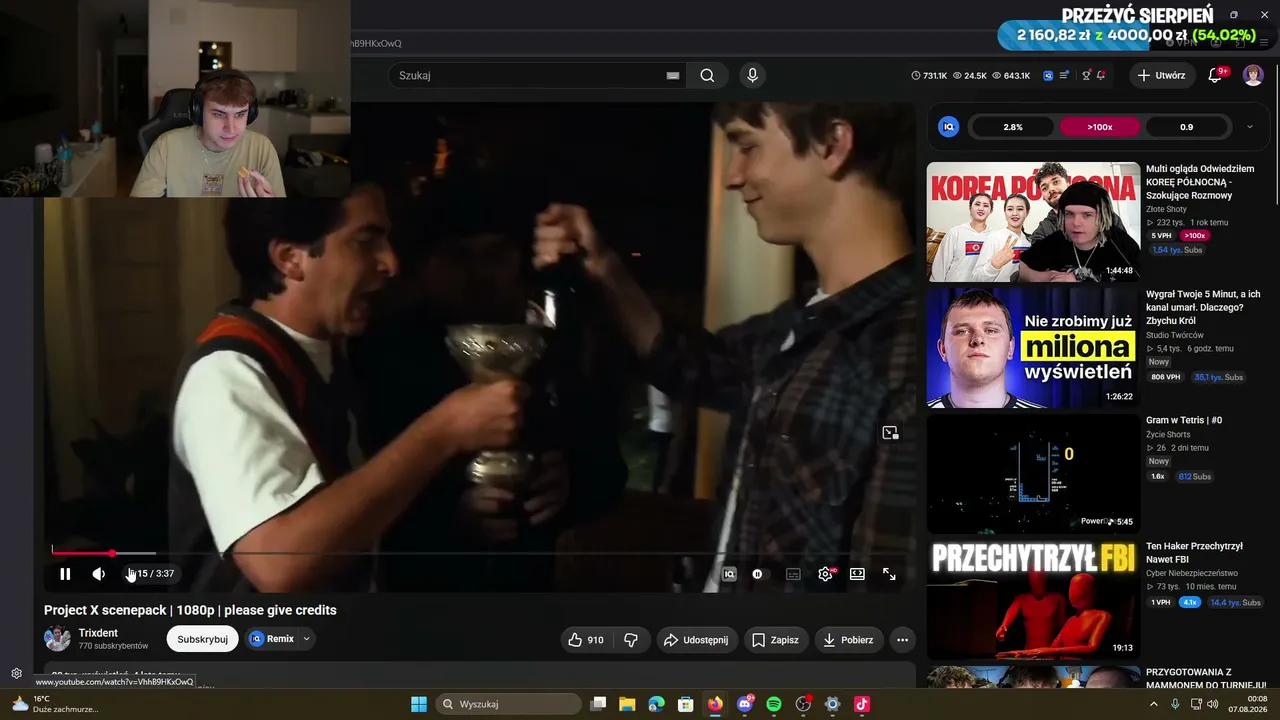Screen dimensions: 1280x720
Task: Click the blue vidIQ icon in header
Action: pos(1048,75)
